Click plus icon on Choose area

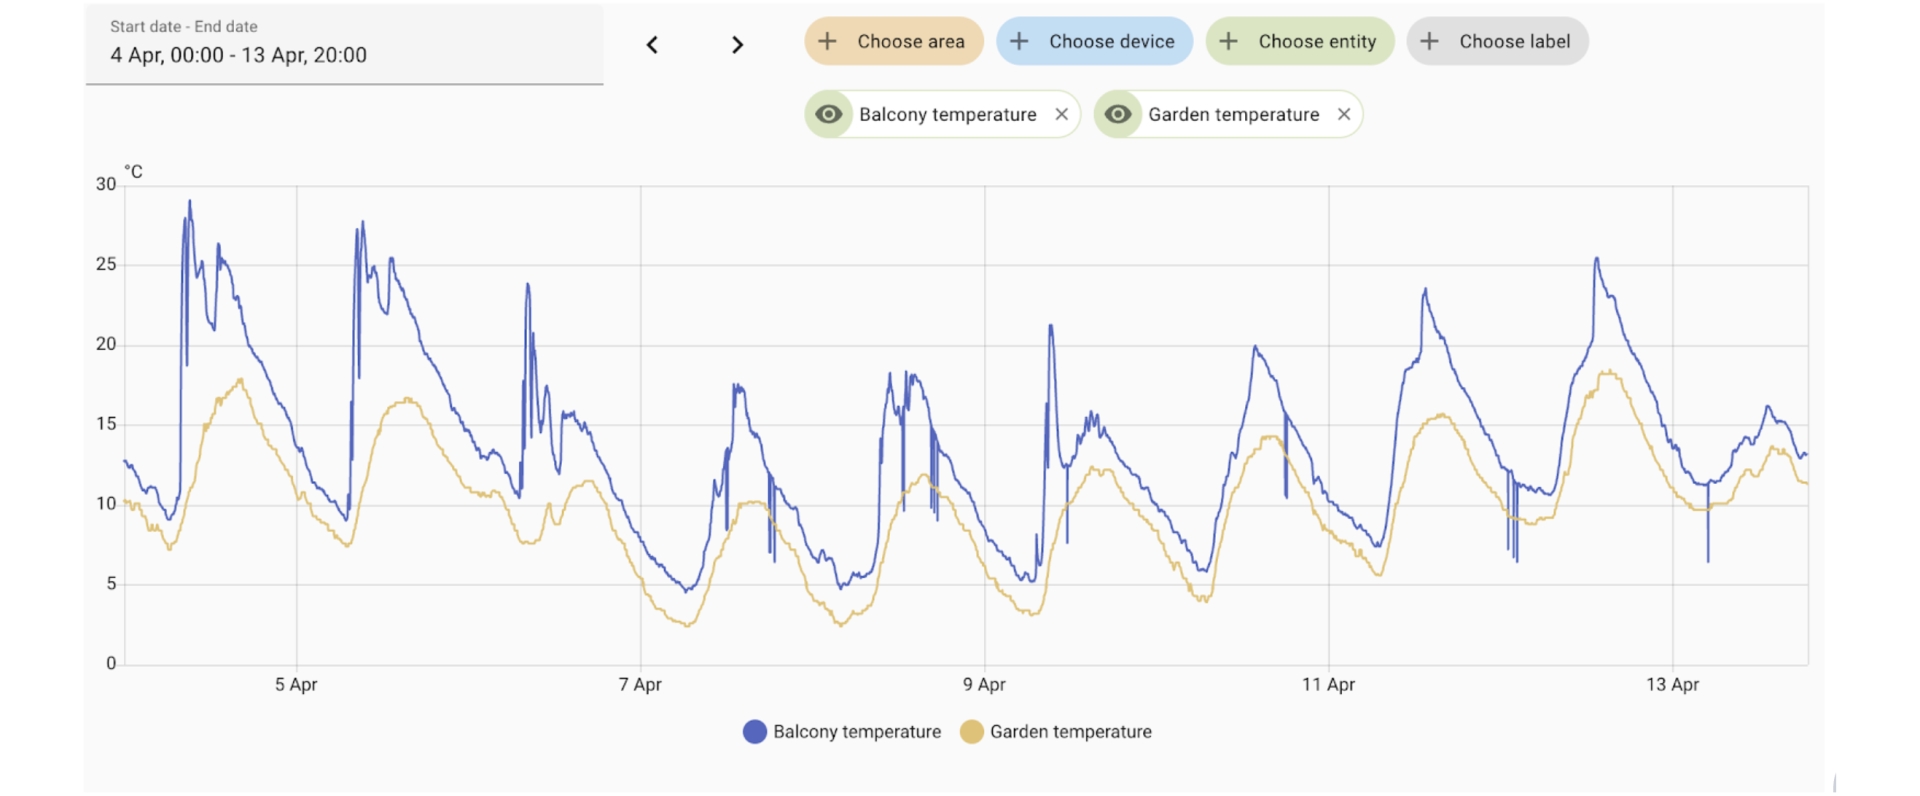pos(827,41)
